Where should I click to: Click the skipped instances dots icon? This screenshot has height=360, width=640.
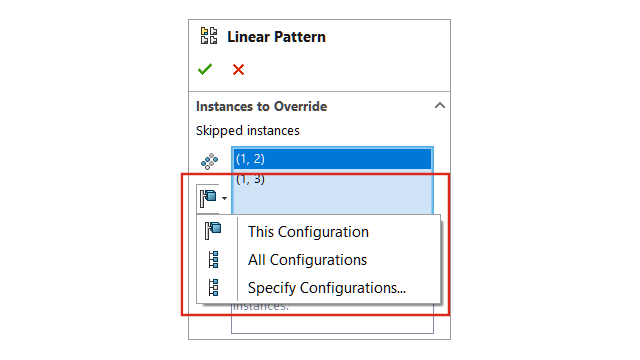click(209, 161)
